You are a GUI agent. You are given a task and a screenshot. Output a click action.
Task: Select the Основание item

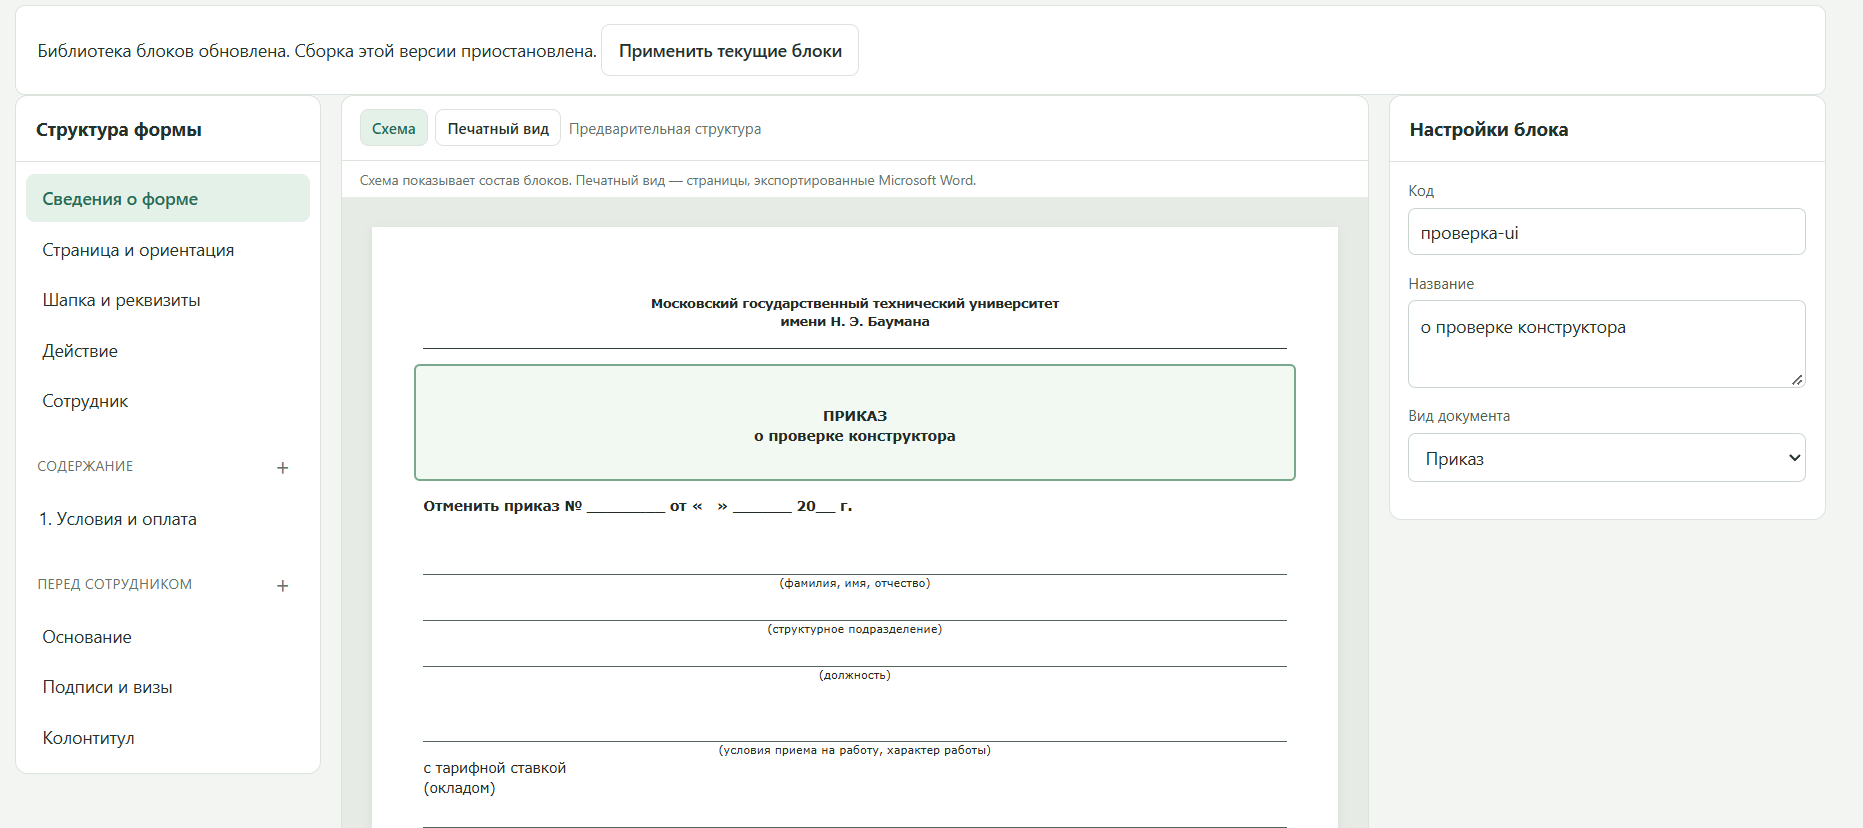(x=168, y=637)
